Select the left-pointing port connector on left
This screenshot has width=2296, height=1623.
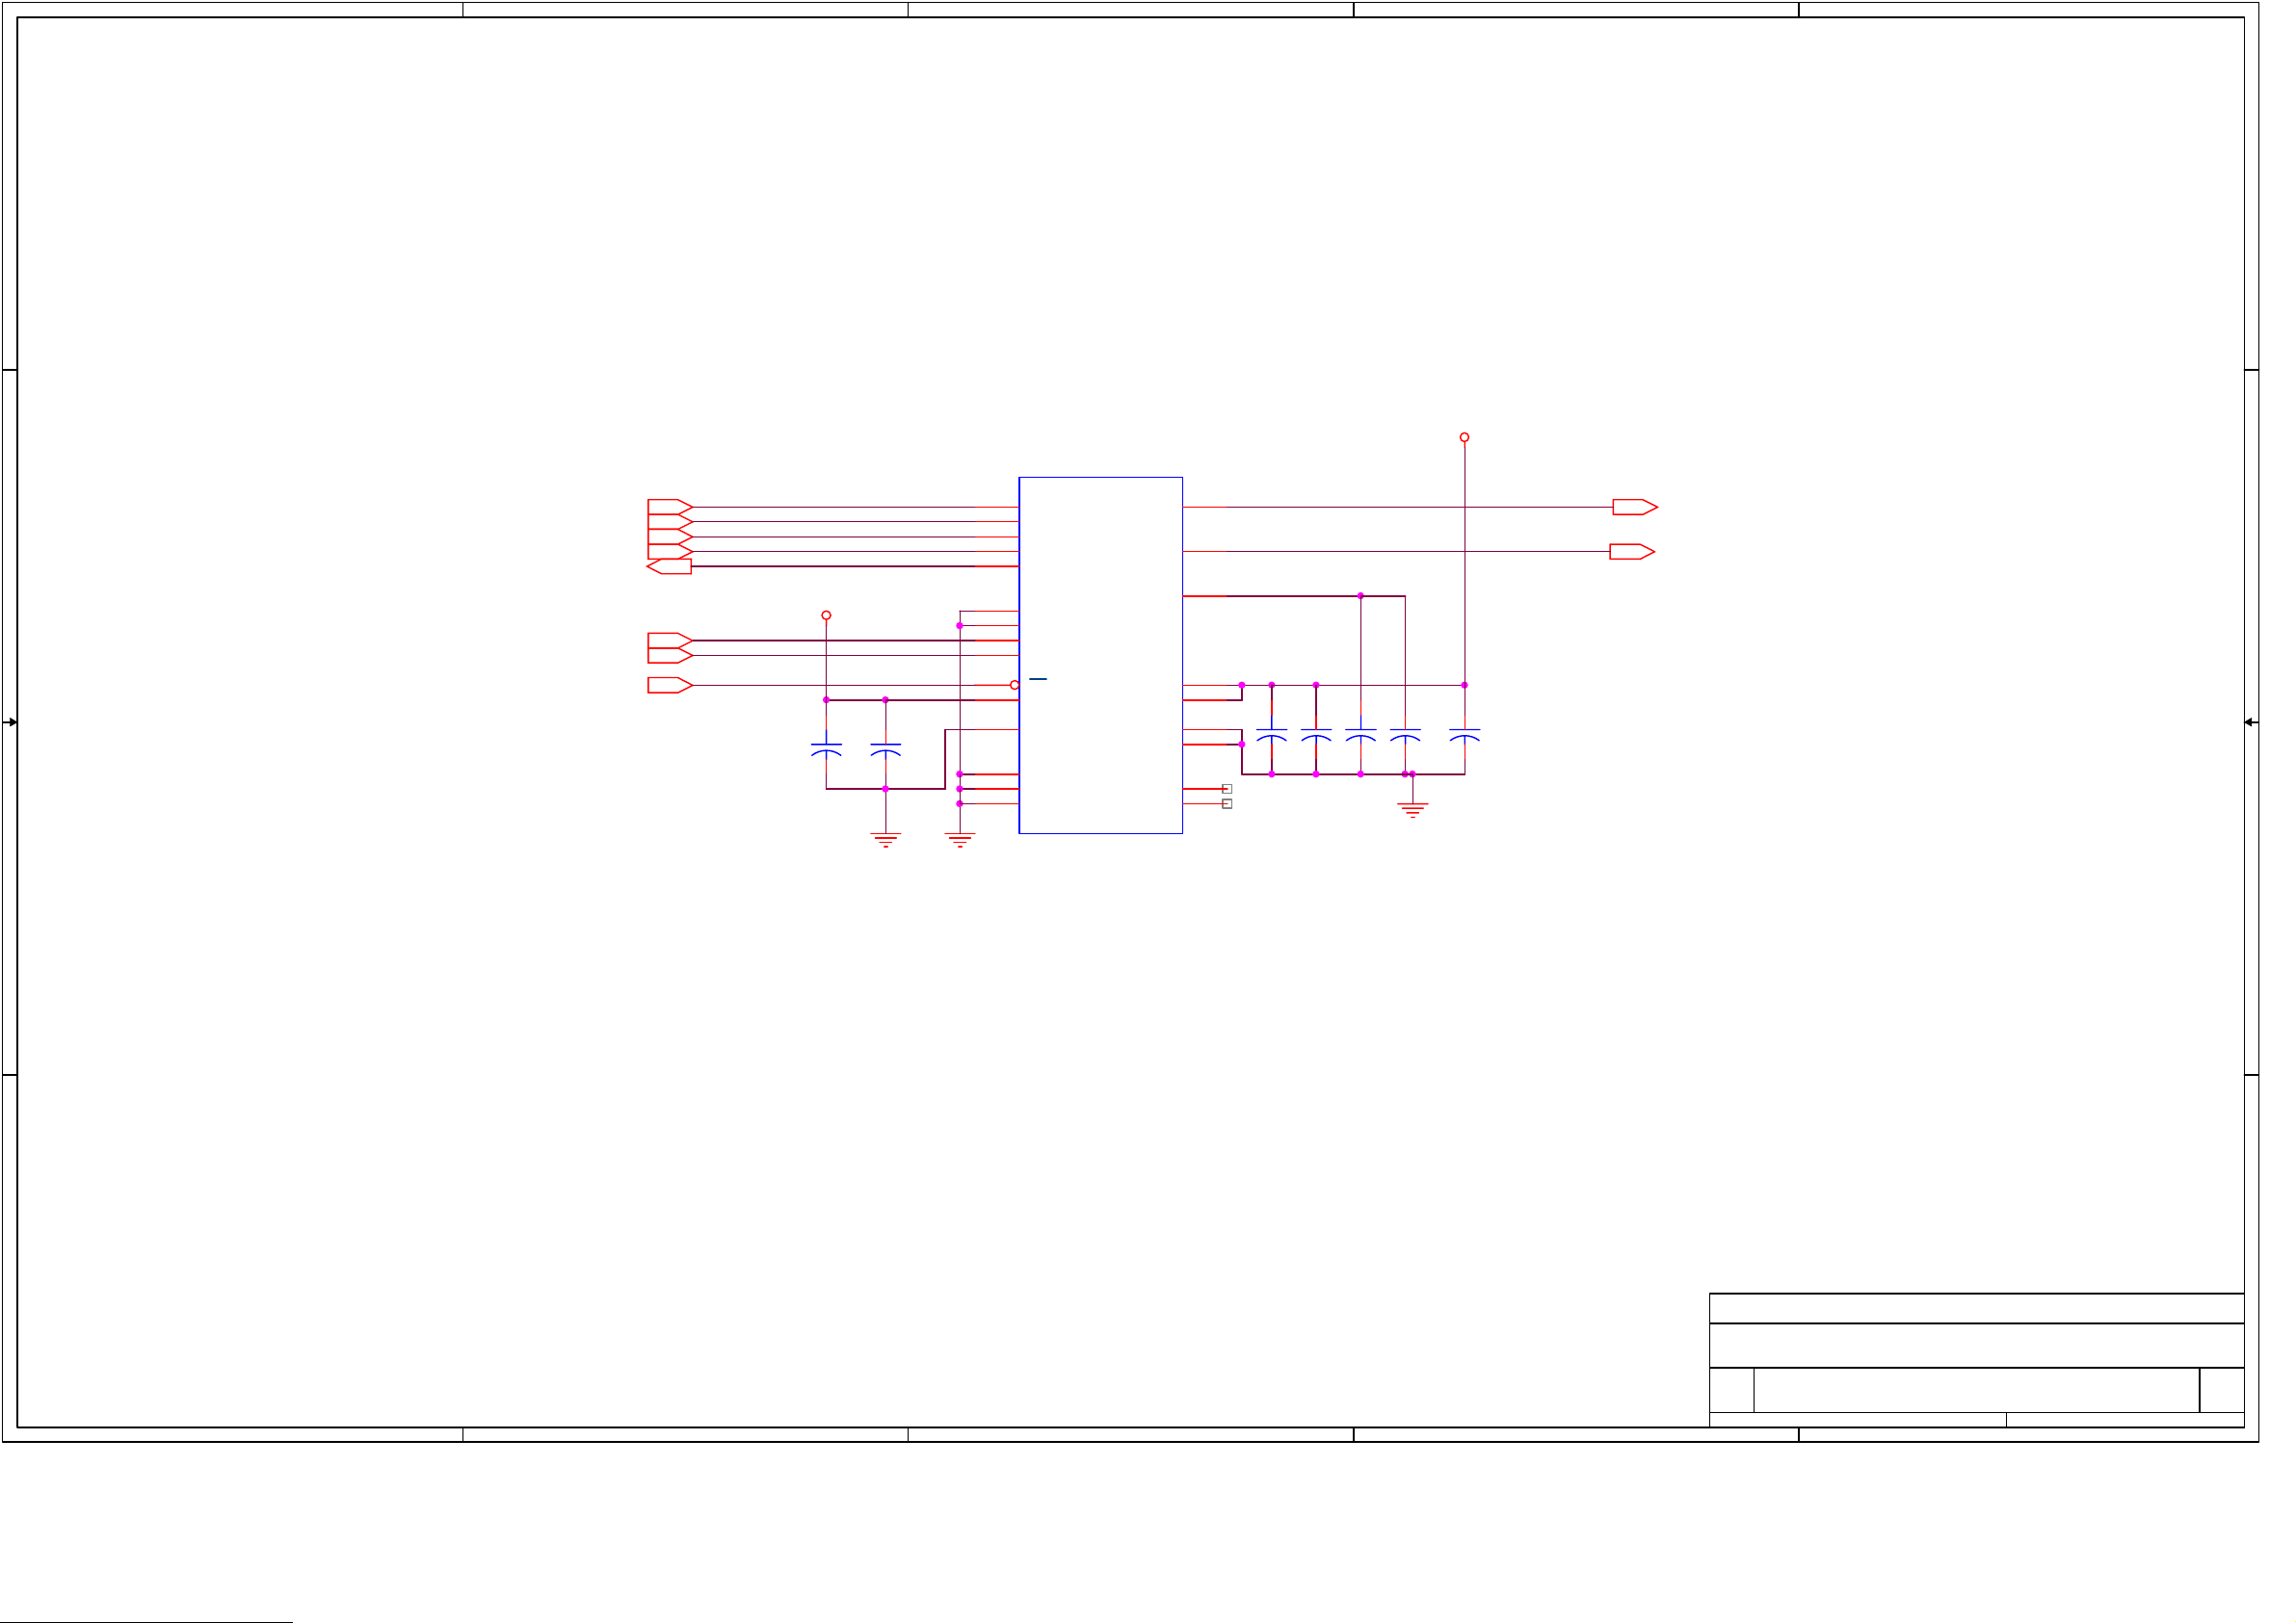tap(669, 566)
